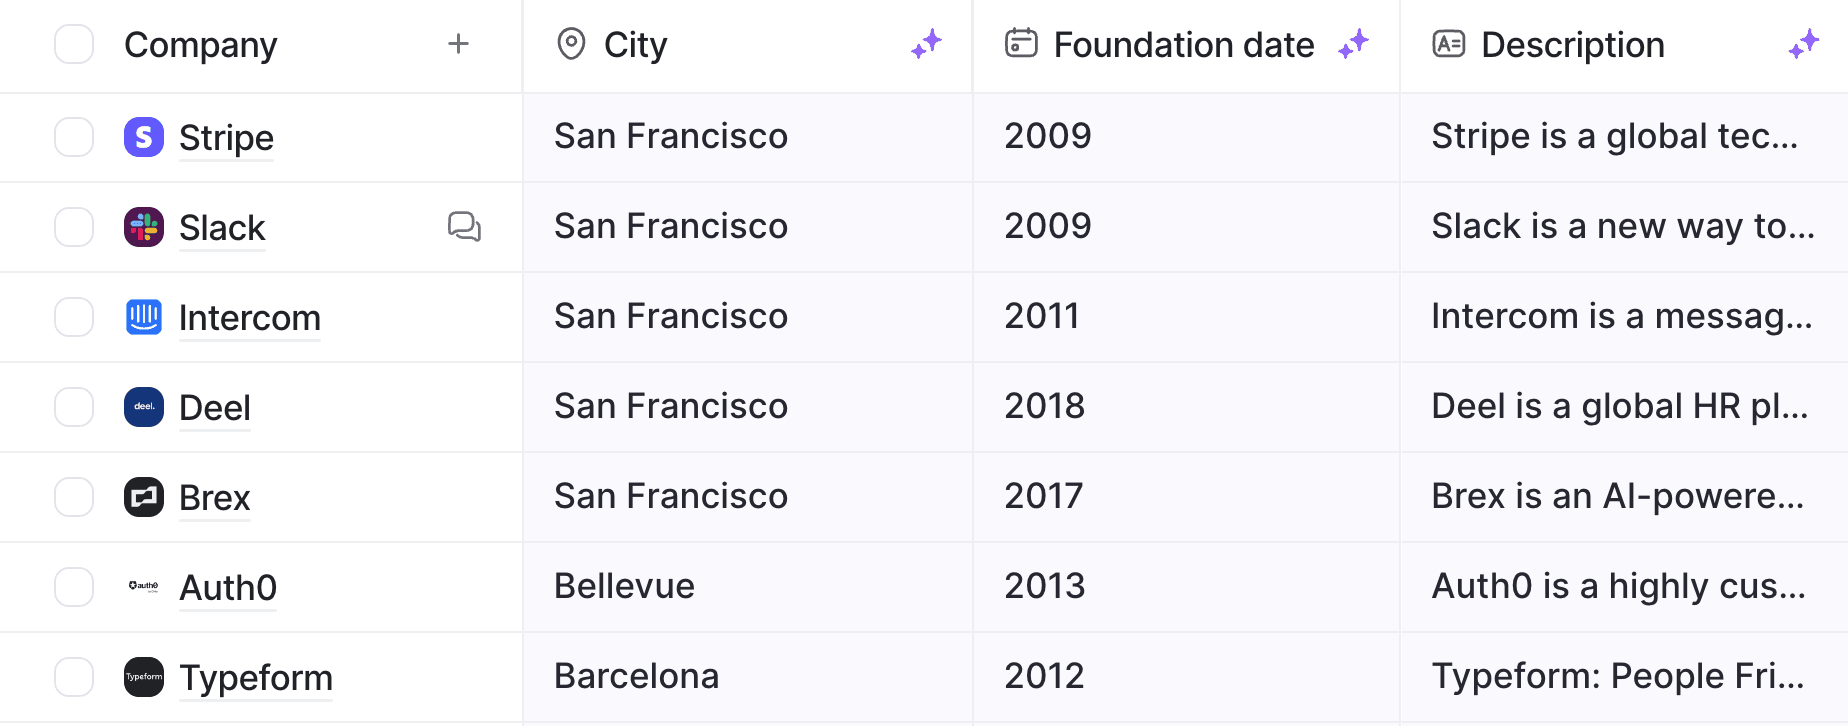Open the Foundation date column header
The width and height of the screenshot is (1848, 726).
point(1183,45)
